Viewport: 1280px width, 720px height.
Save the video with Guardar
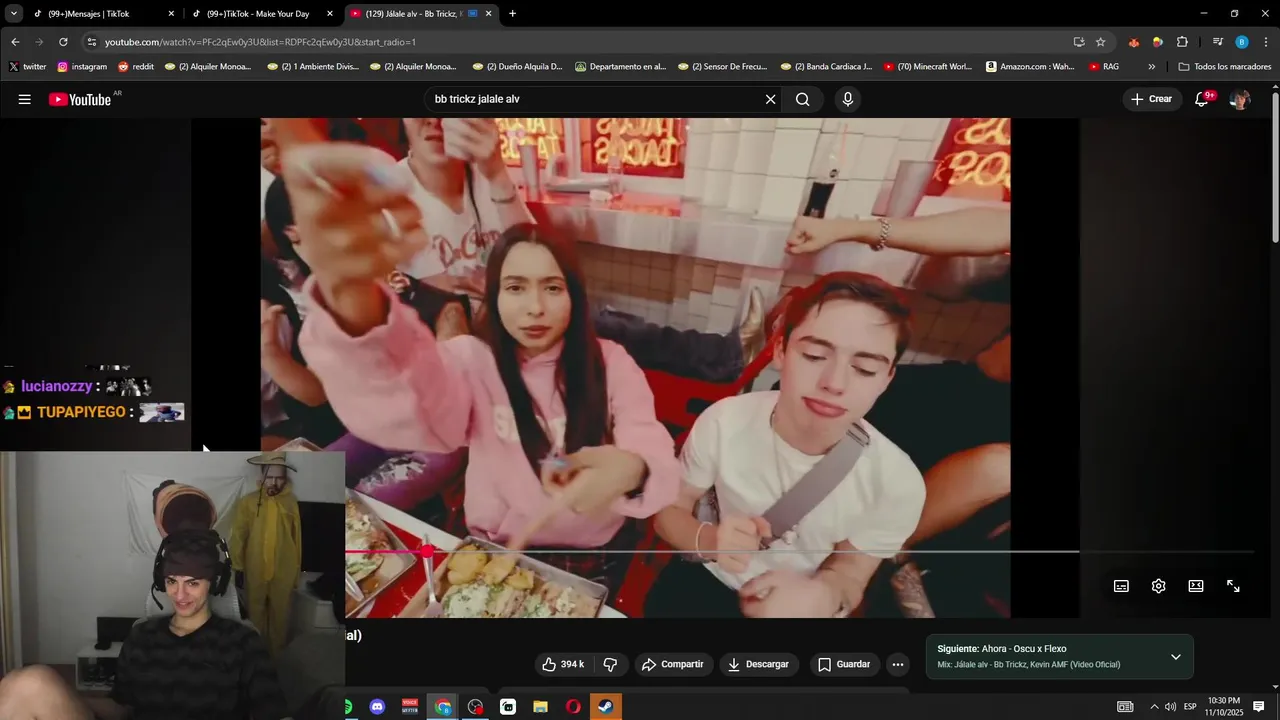click(844, 664)
